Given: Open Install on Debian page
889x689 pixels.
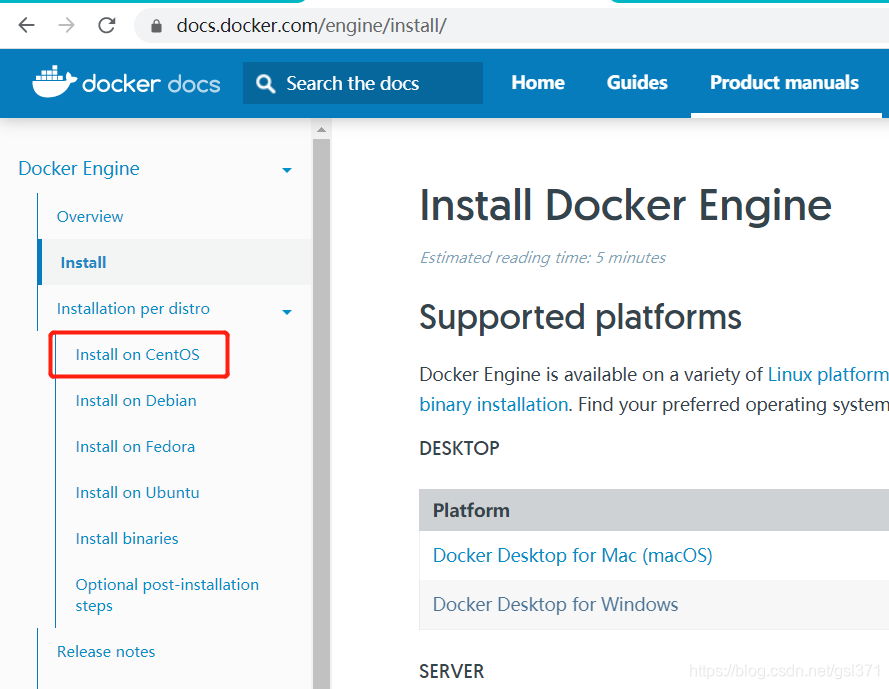Looking at the screenshot, I should point(136,400).
